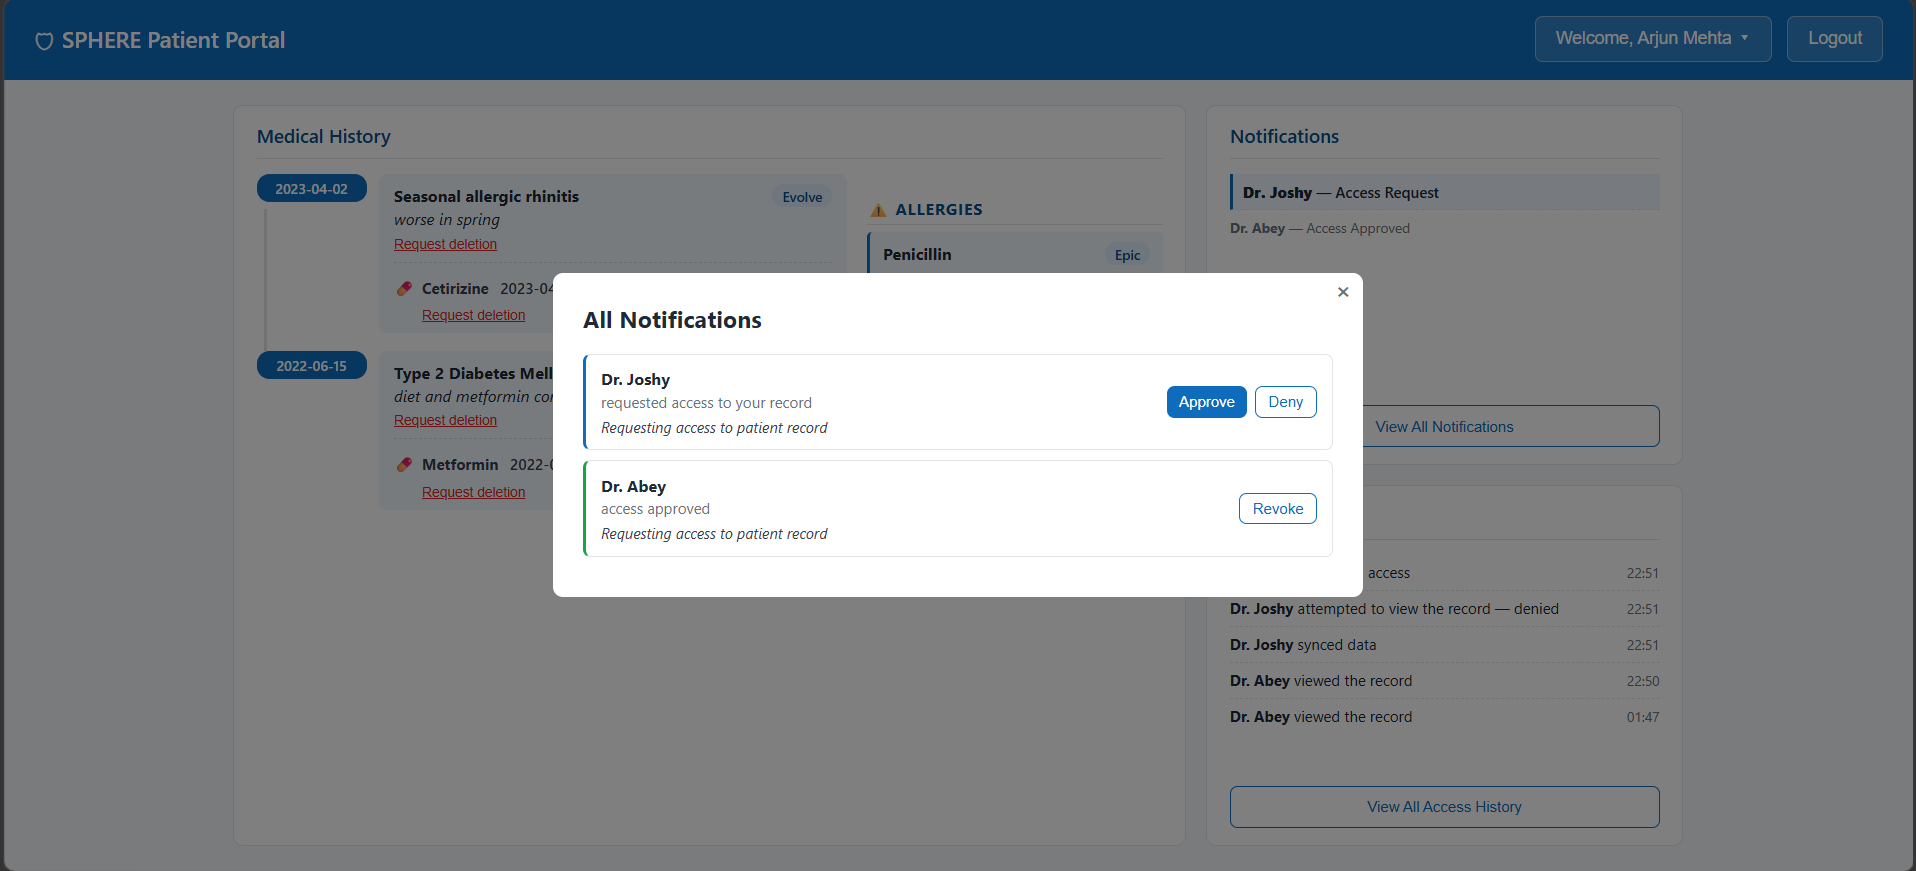Click the SPHERE shield logo icon

[44, 41]
